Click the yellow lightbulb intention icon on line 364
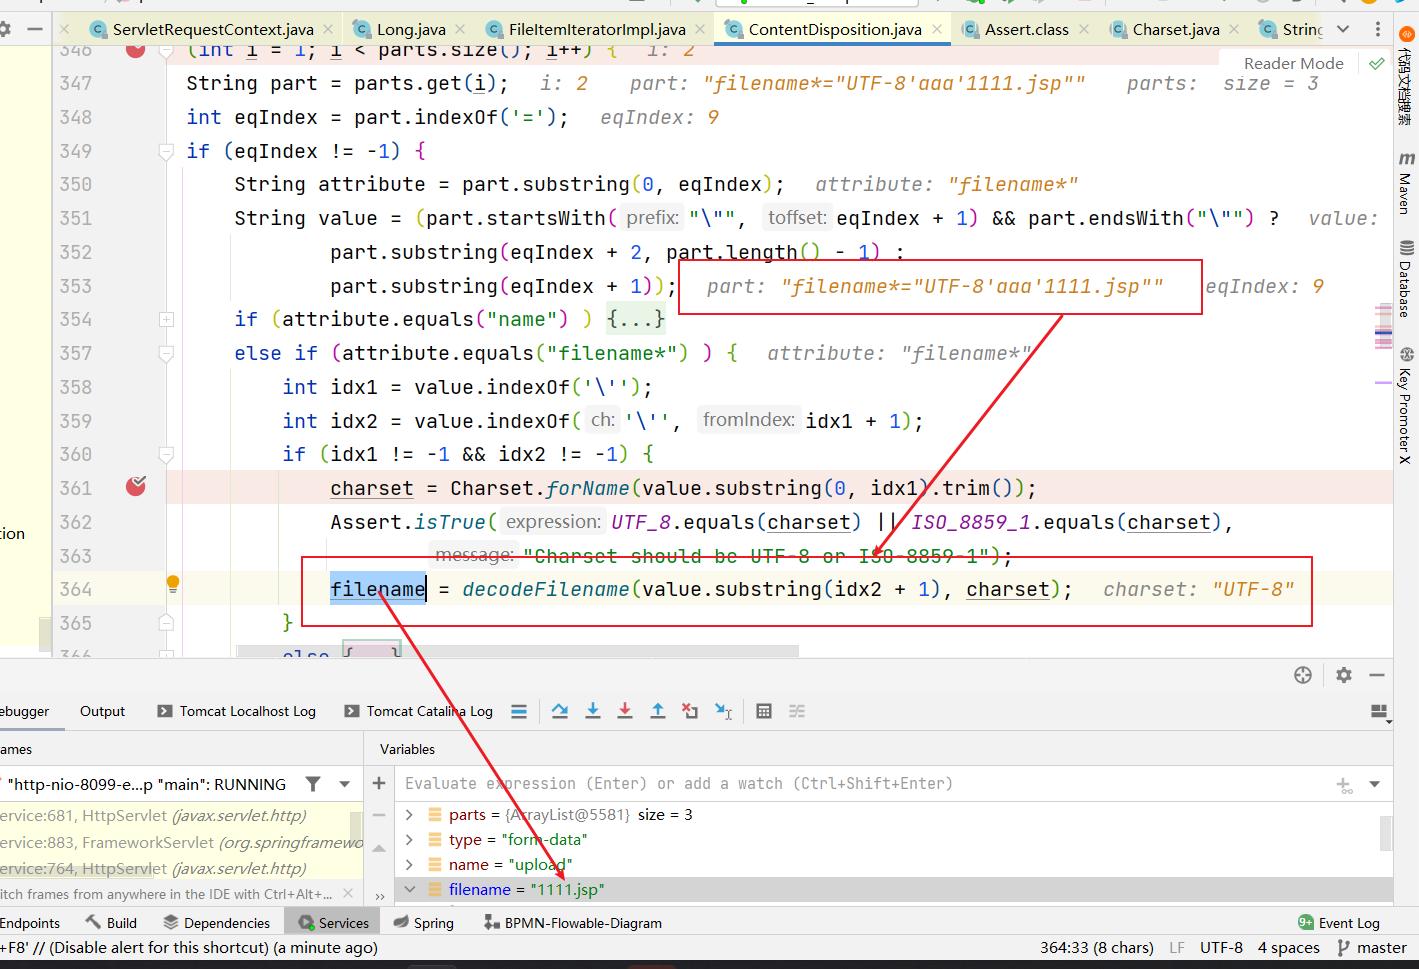This screenshot has width=1419, height=969. pos(172,583)
